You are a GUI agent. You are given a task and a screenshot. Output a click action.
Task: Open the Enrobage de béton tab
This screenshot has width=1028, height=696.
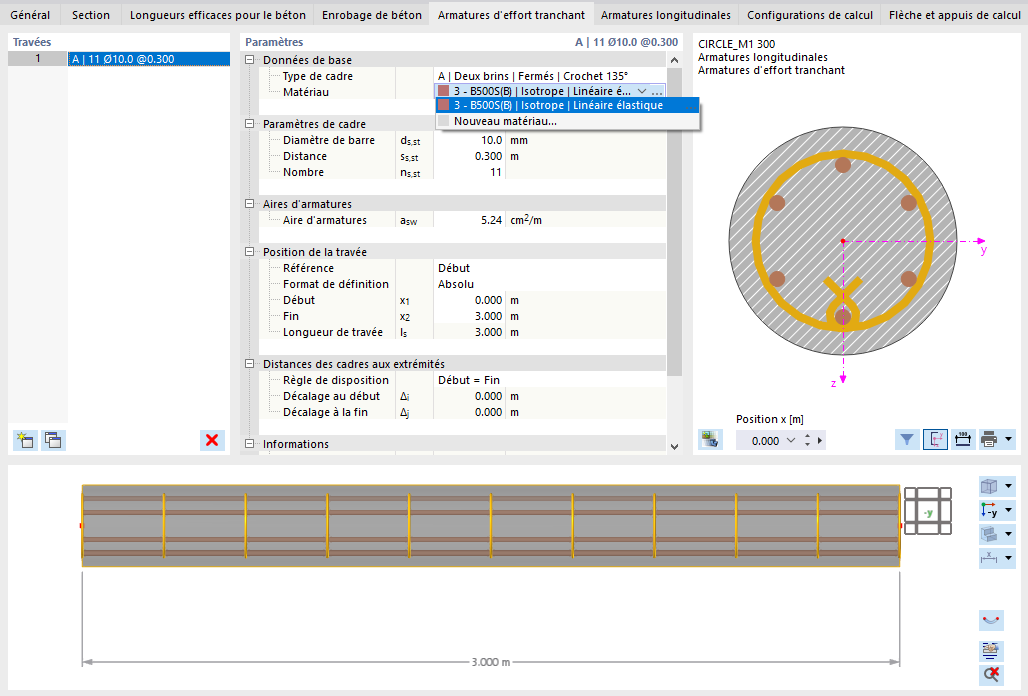click(372, 14)
